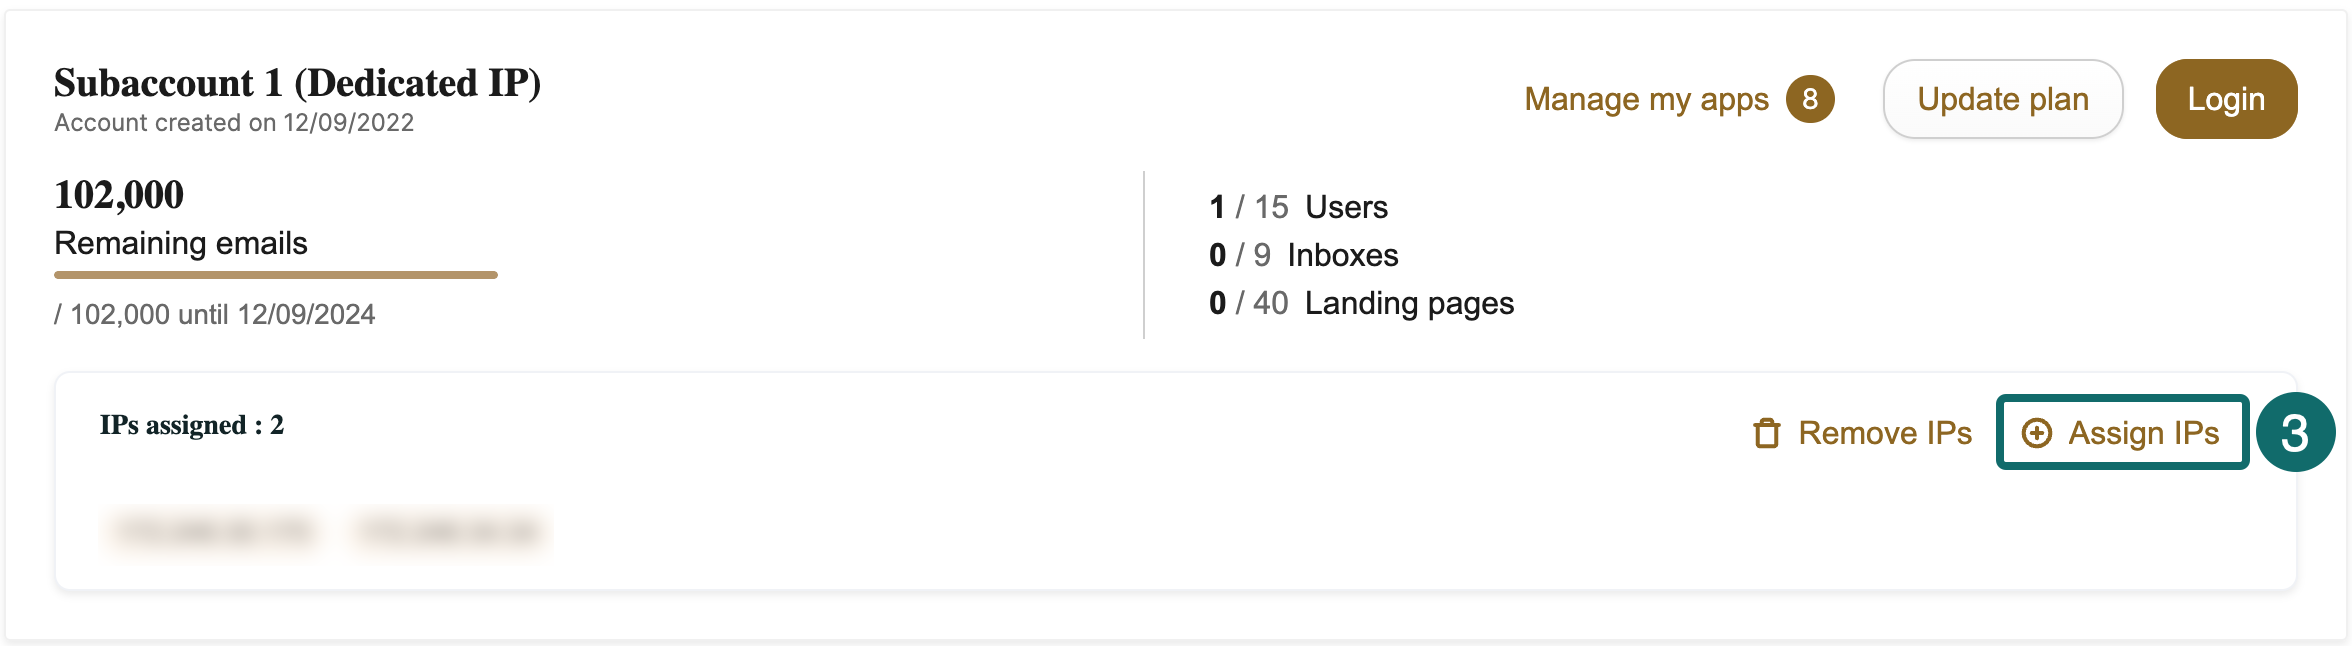The image size is (2352, 646).
Task: Select the 0 / 9 Inboxes line
Action: pyautogui.click(x=1303, y=255)
